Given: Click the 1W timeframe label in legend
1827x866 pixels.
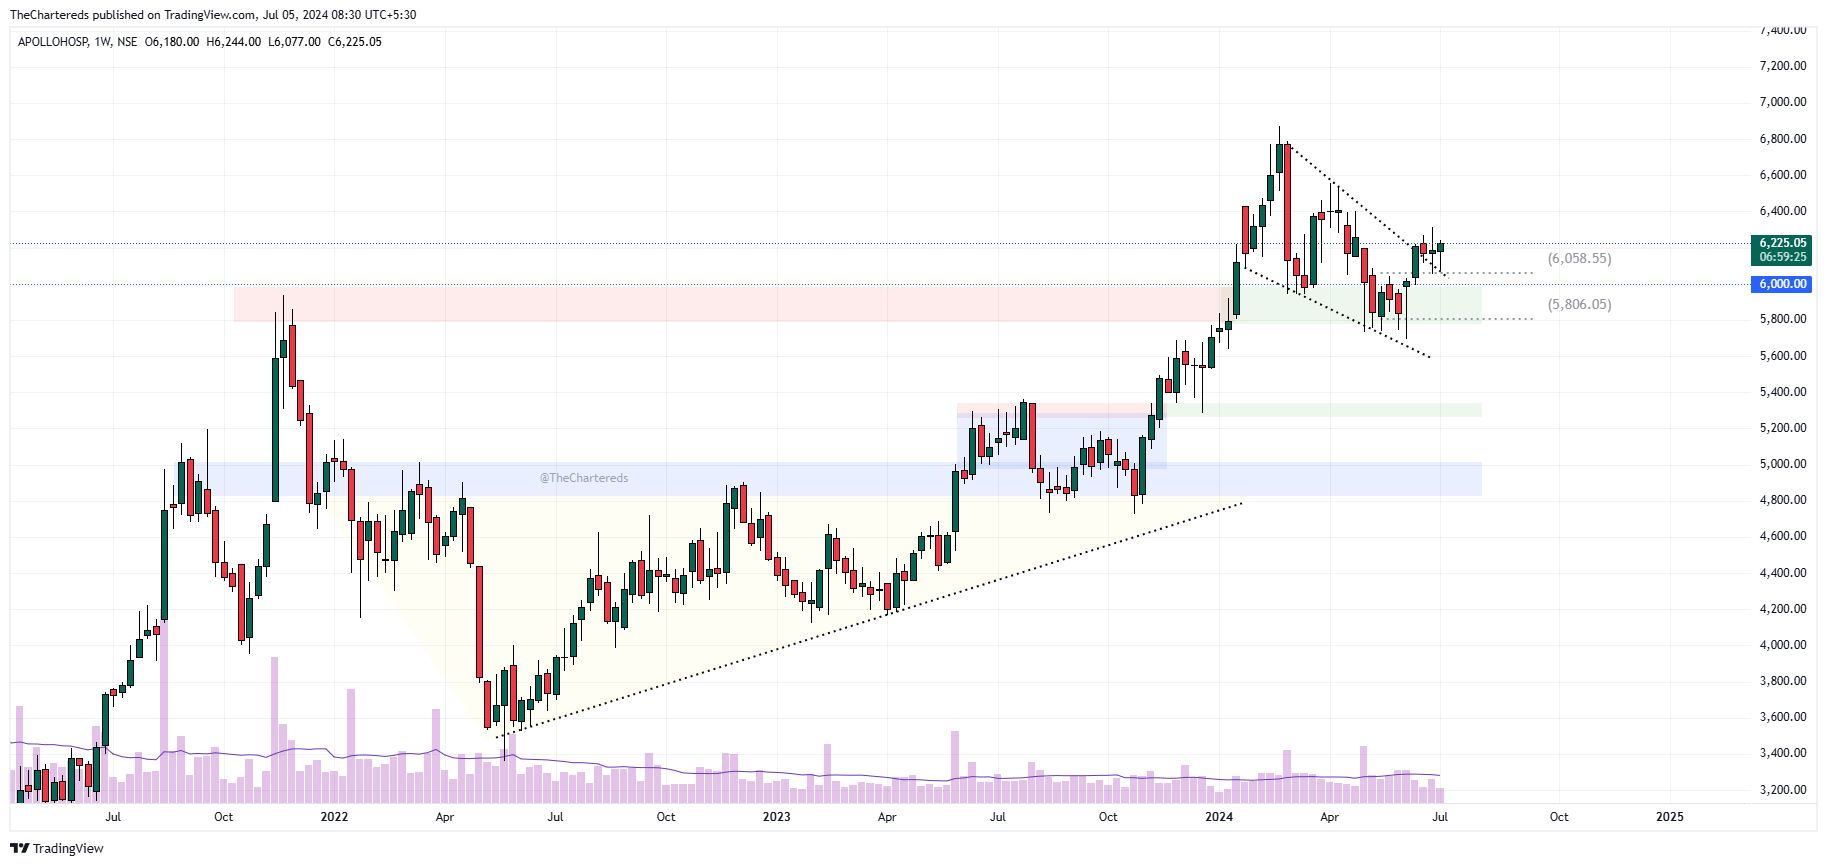Looking at the screenshot, I should pos(102,42).
